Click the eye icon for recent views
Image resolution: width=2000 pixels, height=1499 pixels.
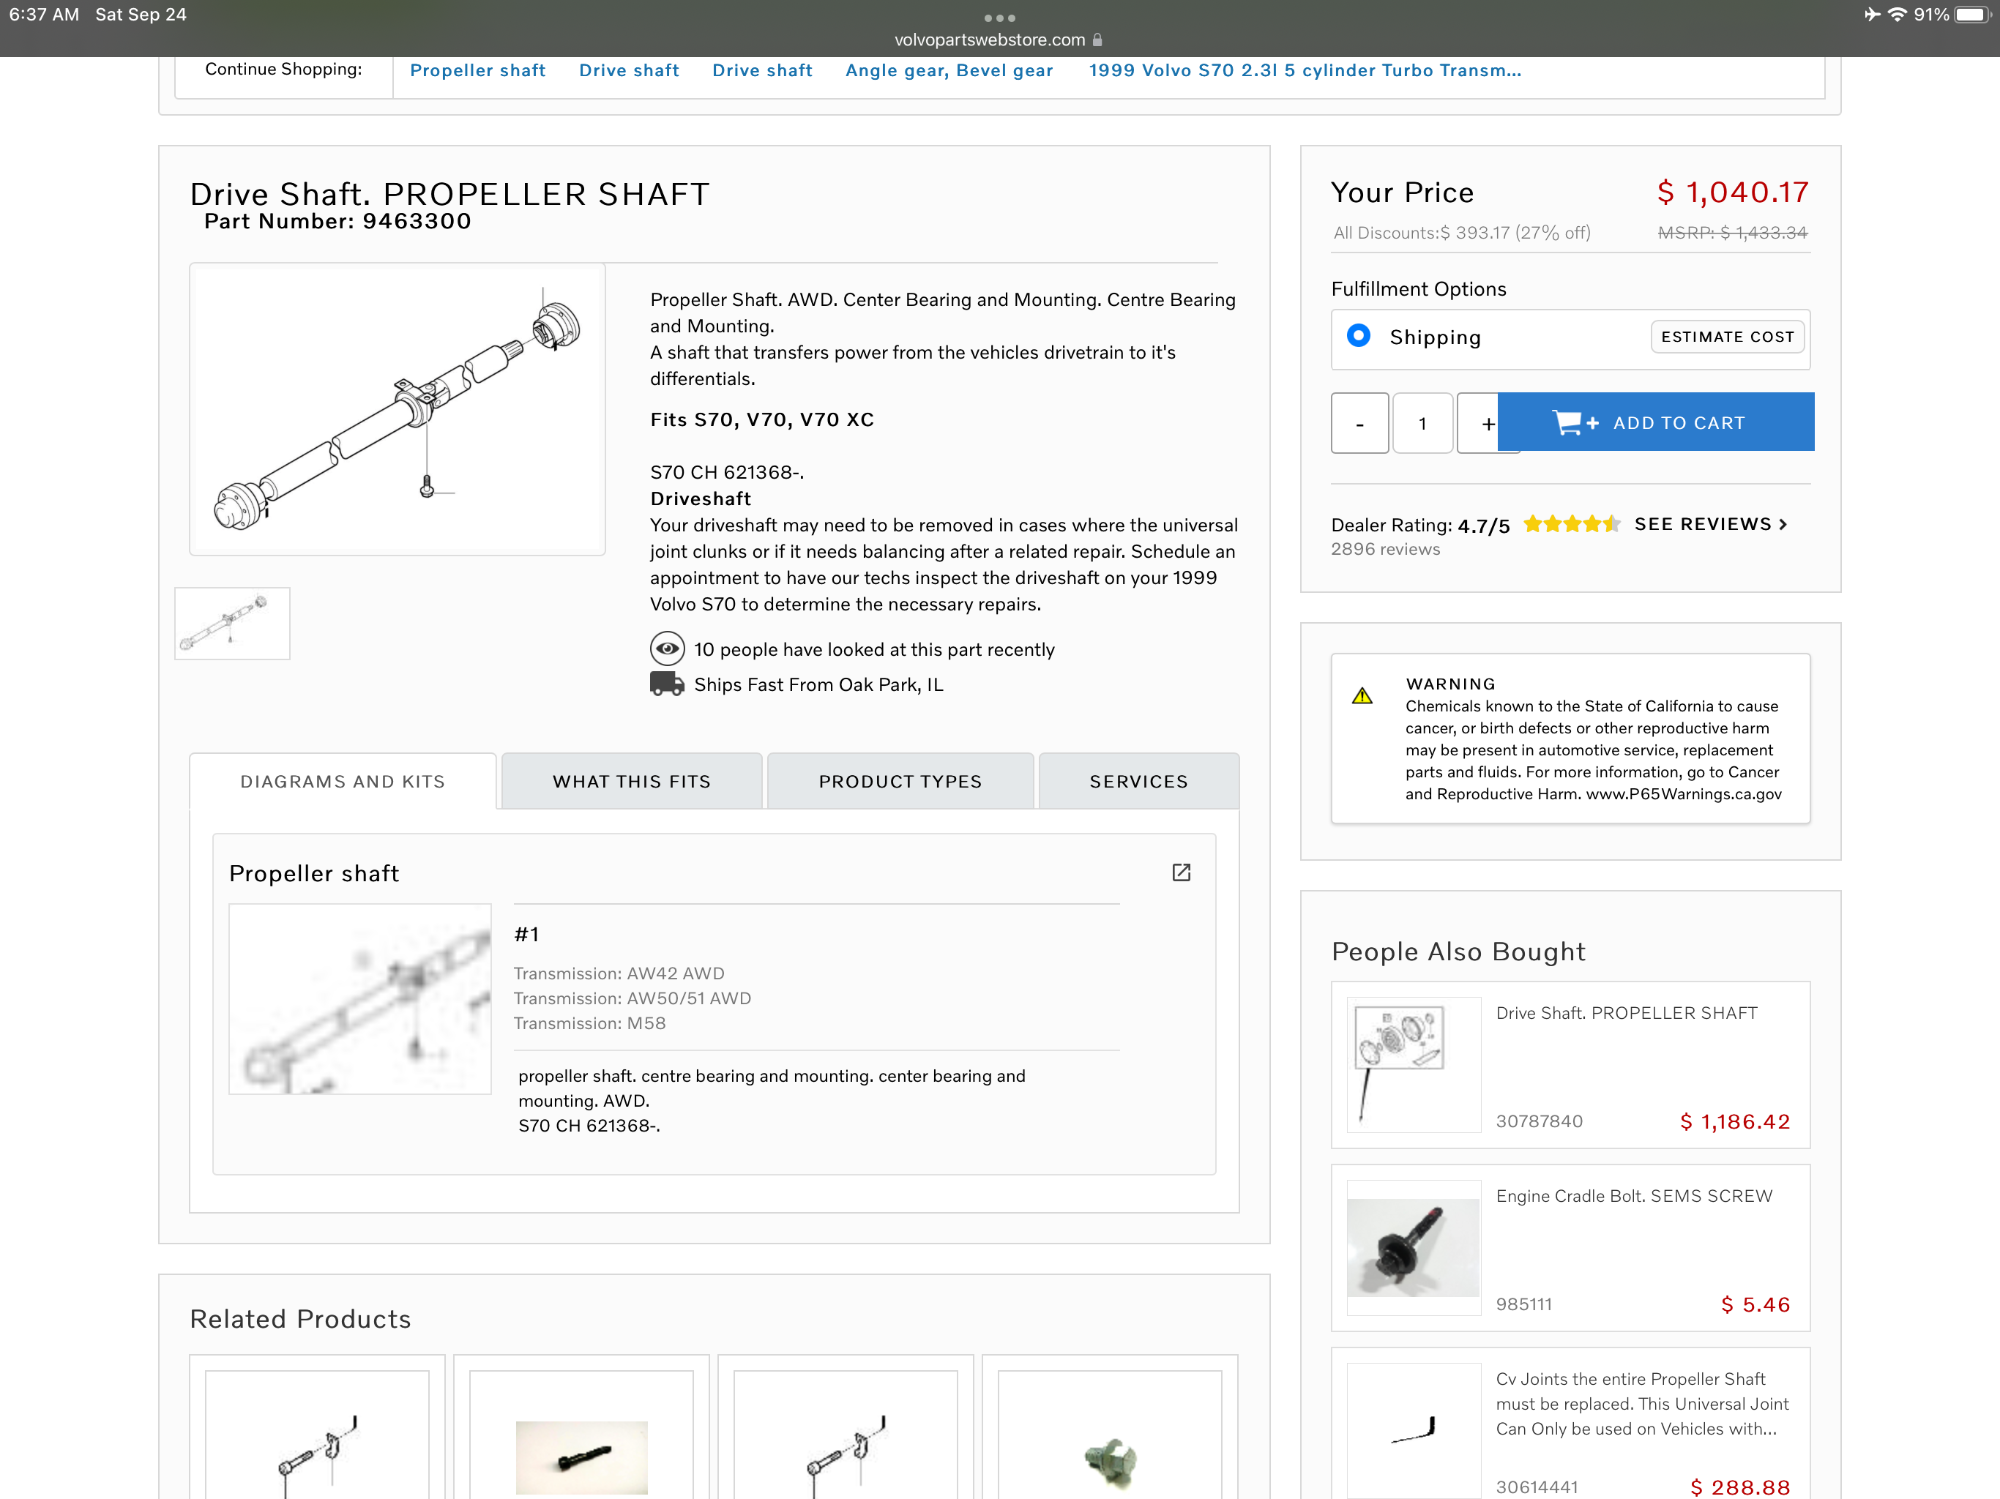(x=667, y=649)
